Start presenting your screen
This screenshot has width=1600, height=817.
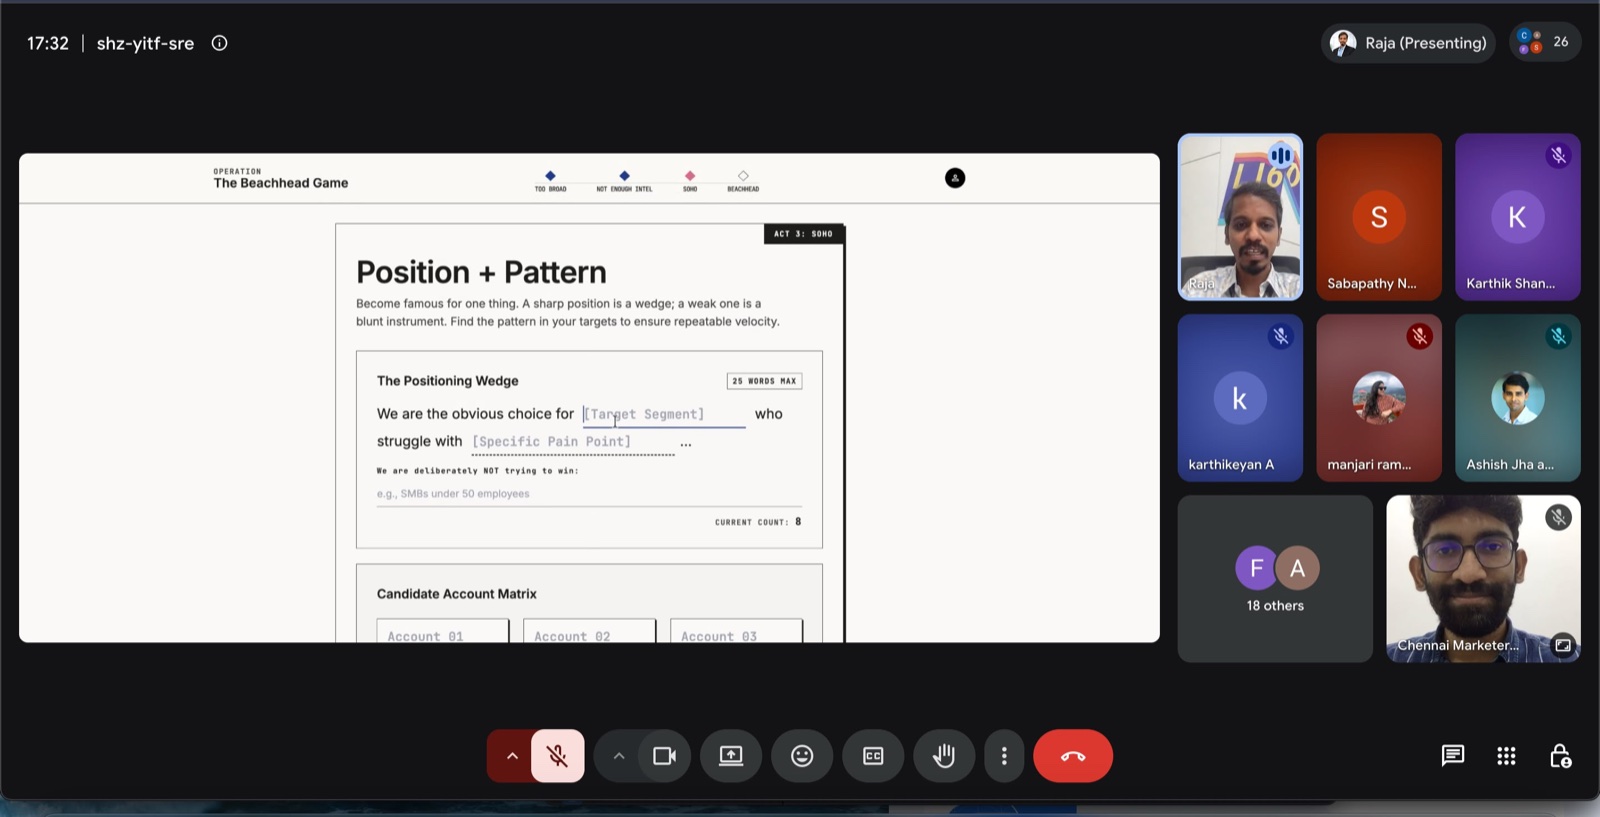[731, 756]
